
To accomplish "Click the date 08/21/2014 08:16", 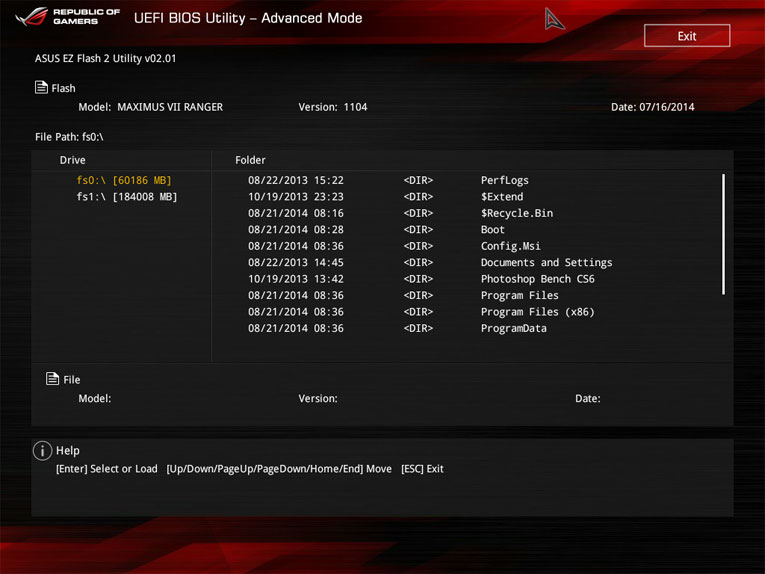I will click(296, 213).
